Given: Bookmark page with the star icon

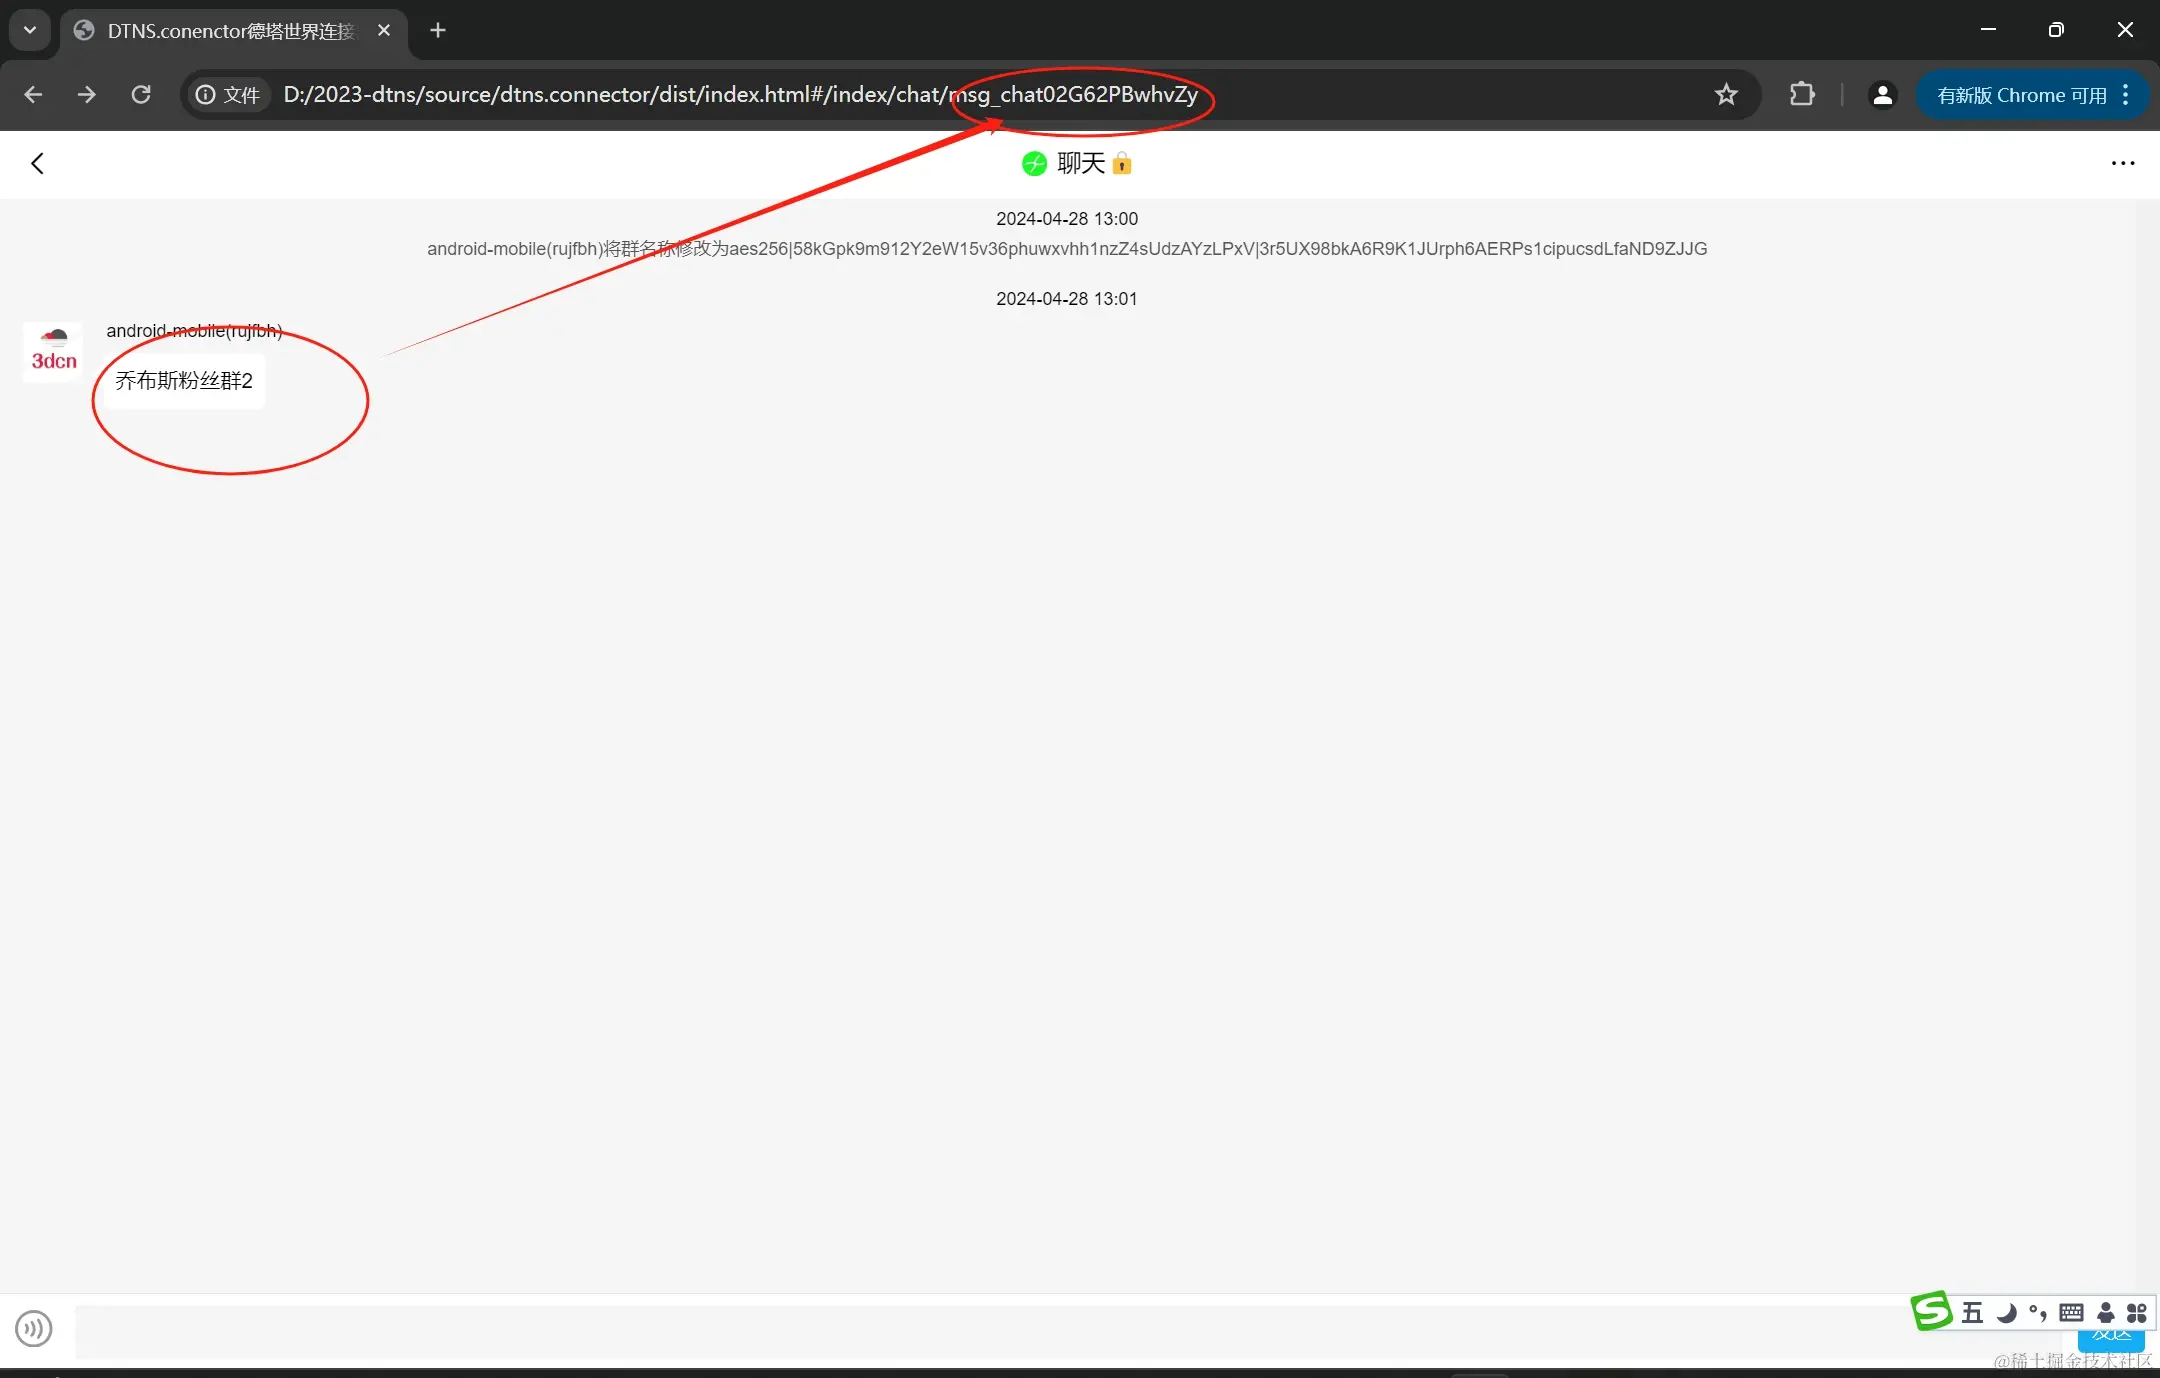Looking at the screenshot, I should coord(1726,95).
